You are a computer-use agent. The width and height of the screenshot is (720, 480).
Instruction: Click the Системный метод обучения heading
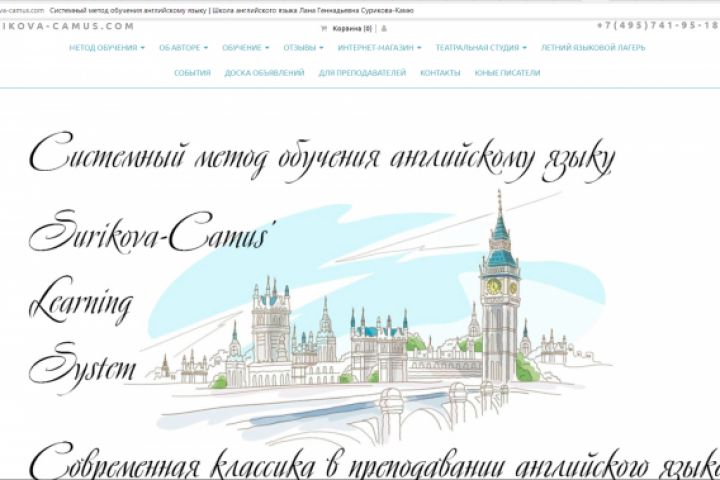coord(321,158)
